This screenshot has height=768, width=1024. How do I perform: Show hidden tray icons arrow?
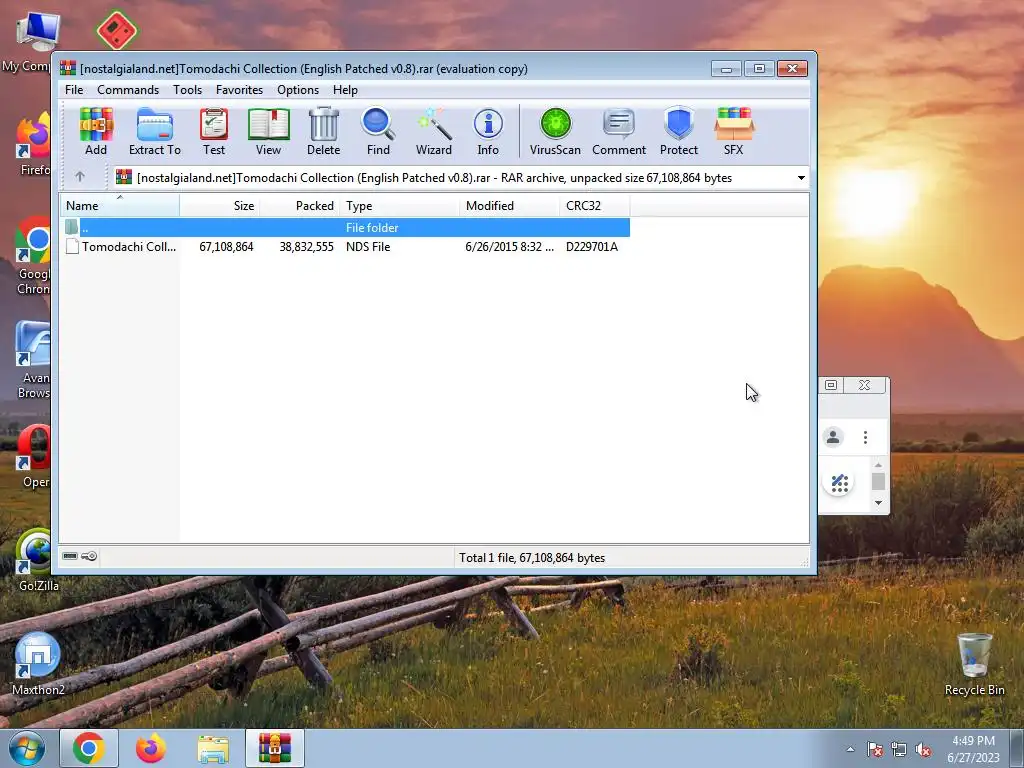tap(850, 750)
